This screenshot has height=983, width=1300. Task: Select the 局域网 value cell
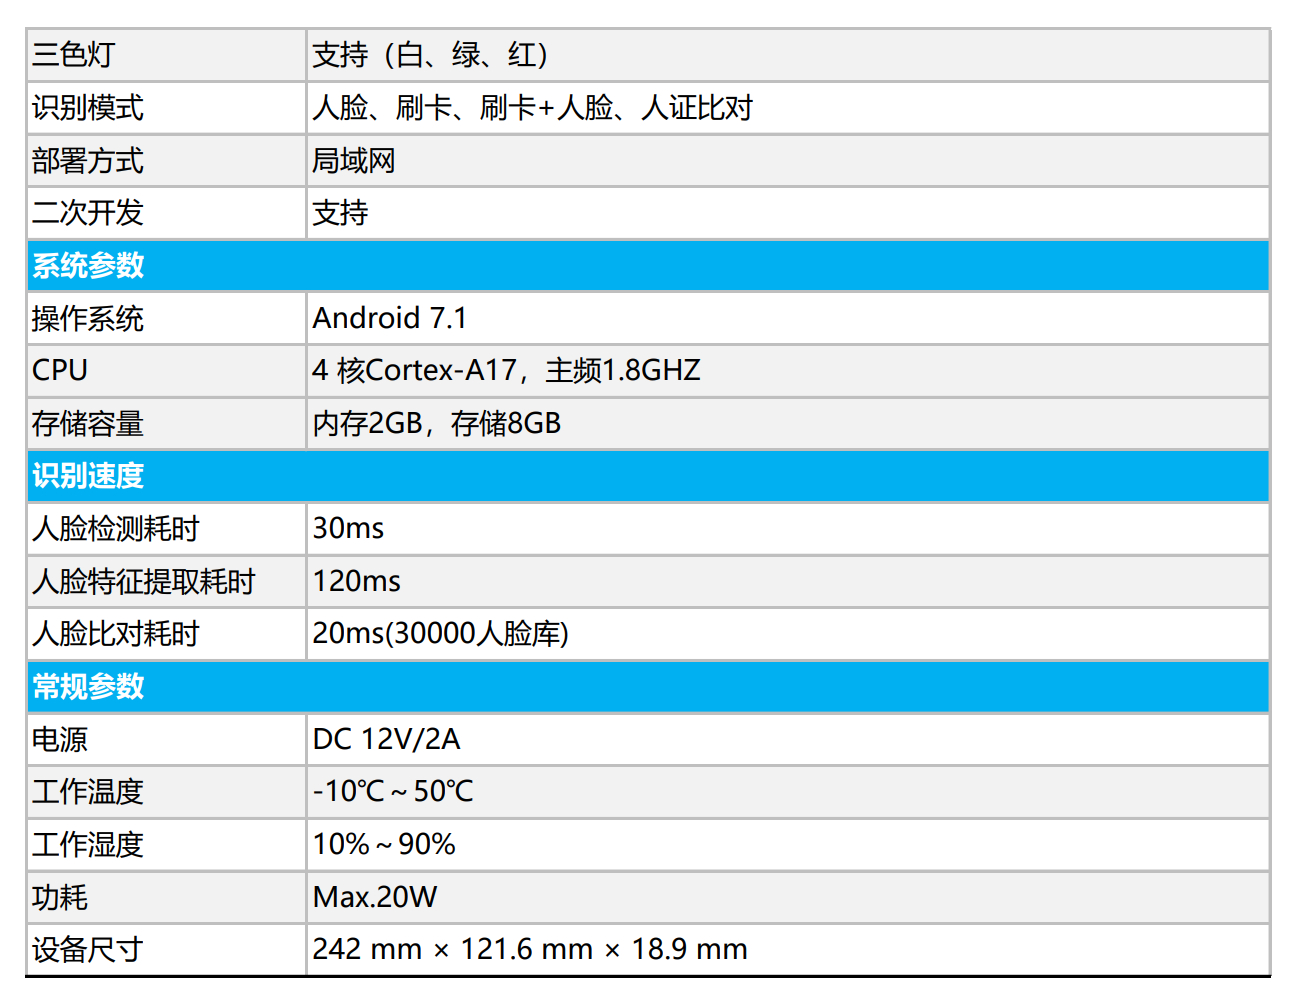pyautogui.click(x=354, y=161)
